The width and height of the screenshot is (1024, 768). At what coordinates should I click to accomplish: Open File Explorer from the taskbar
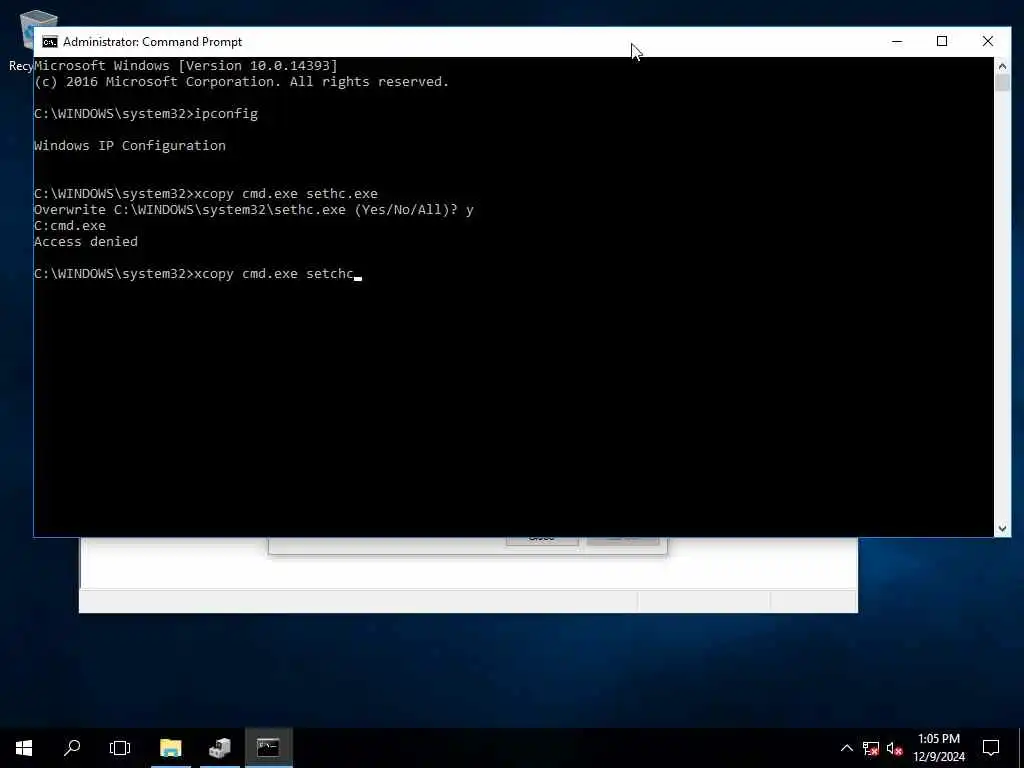point(170,748)
